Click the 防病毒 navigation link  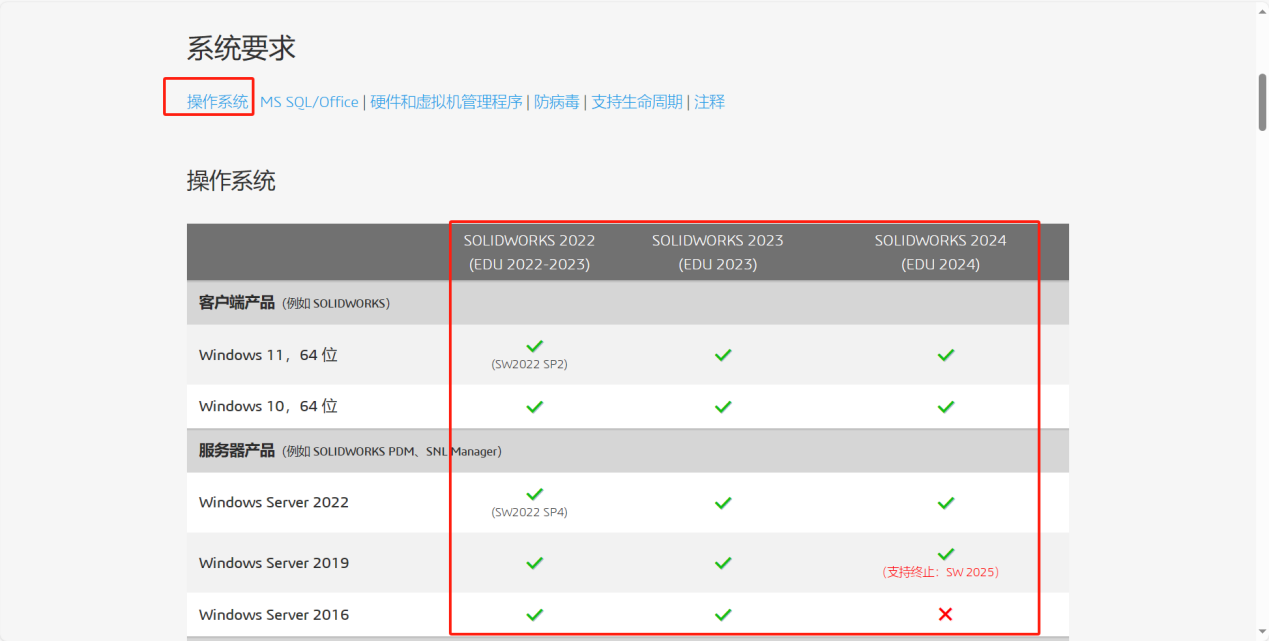click(x=557, y=101)
